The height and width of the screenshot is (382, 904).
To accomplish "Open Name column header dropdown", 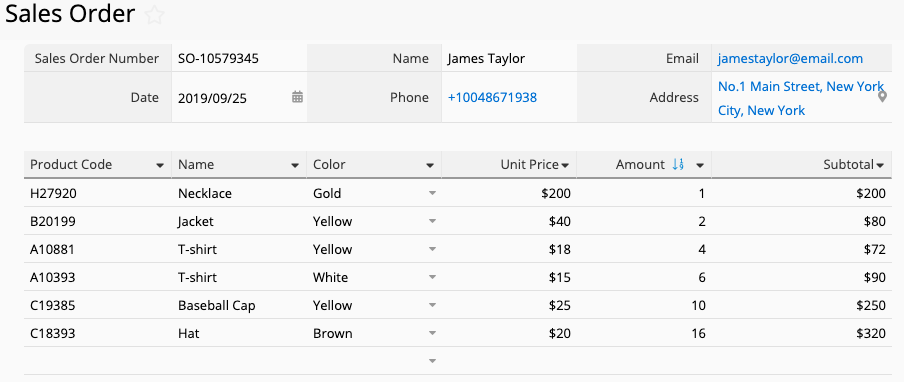I will tap(295, 166).
